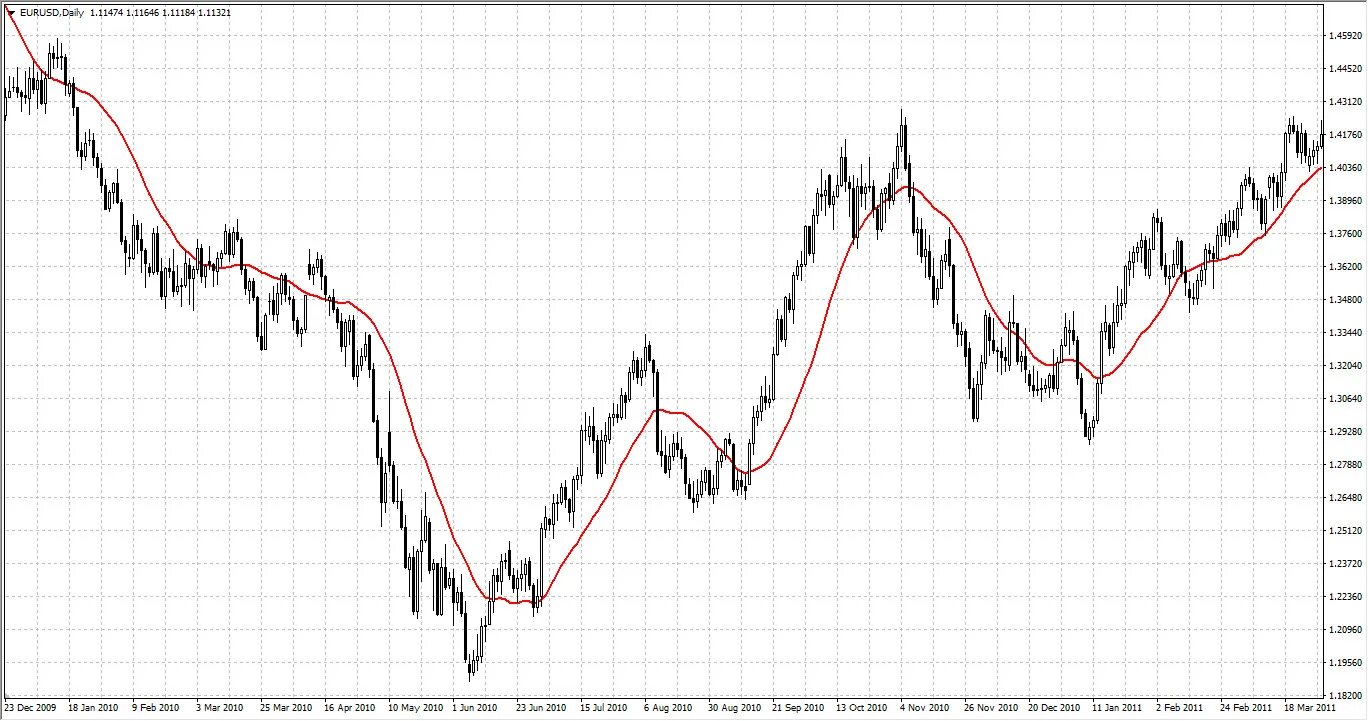Click the 1.27880 price label
The image size is (1368, 721).
click(x=1345, y=465)
